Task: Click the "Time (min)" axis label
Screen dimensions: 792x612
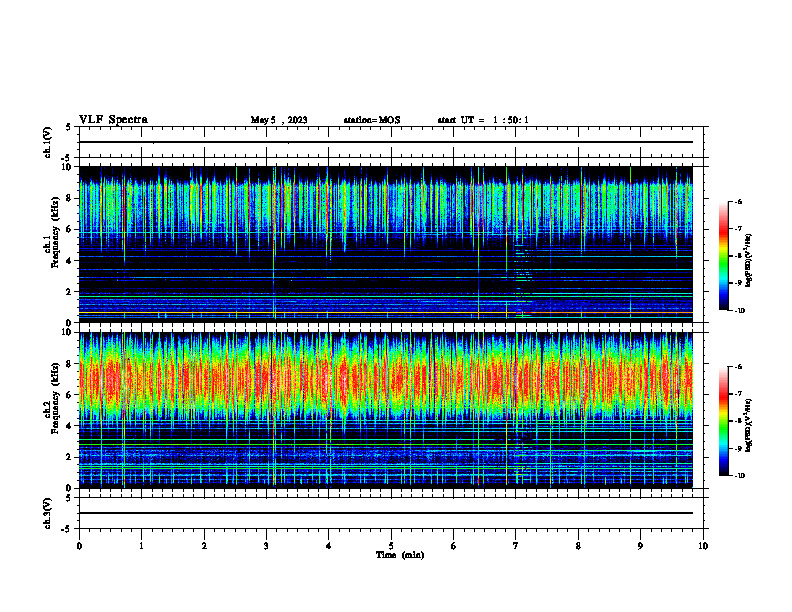Action: 400,555
